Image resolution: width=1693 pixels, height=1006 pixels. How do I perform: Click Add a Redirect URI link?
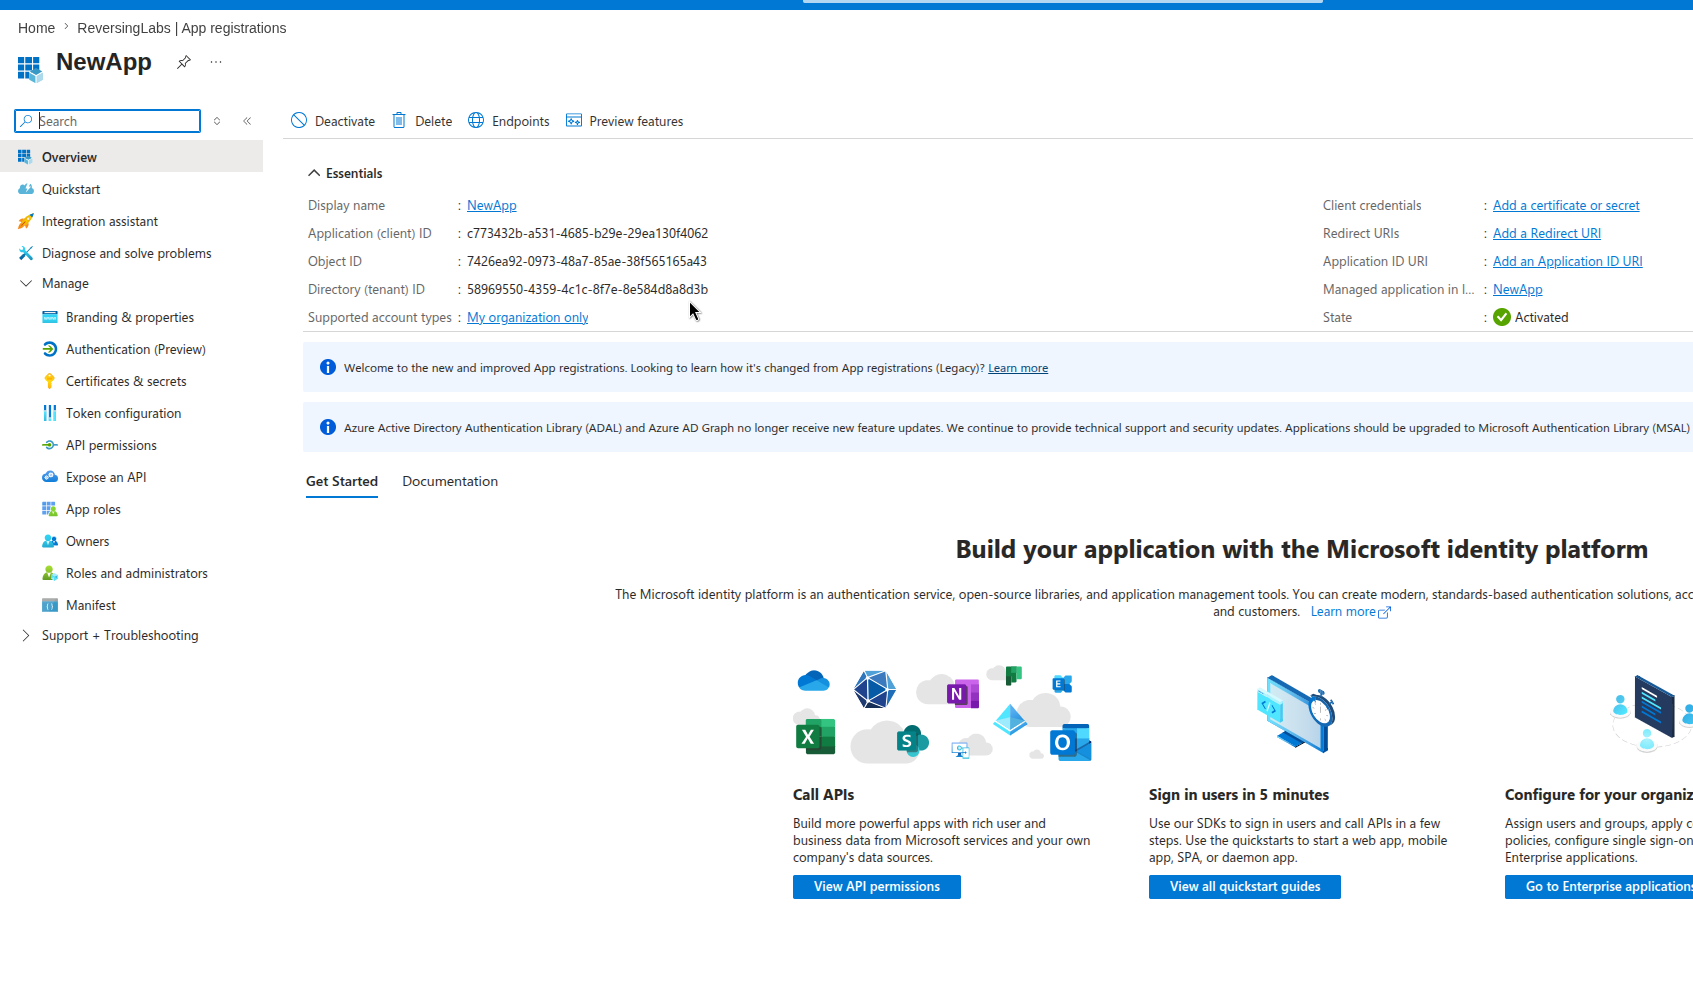pos(1547,233)
